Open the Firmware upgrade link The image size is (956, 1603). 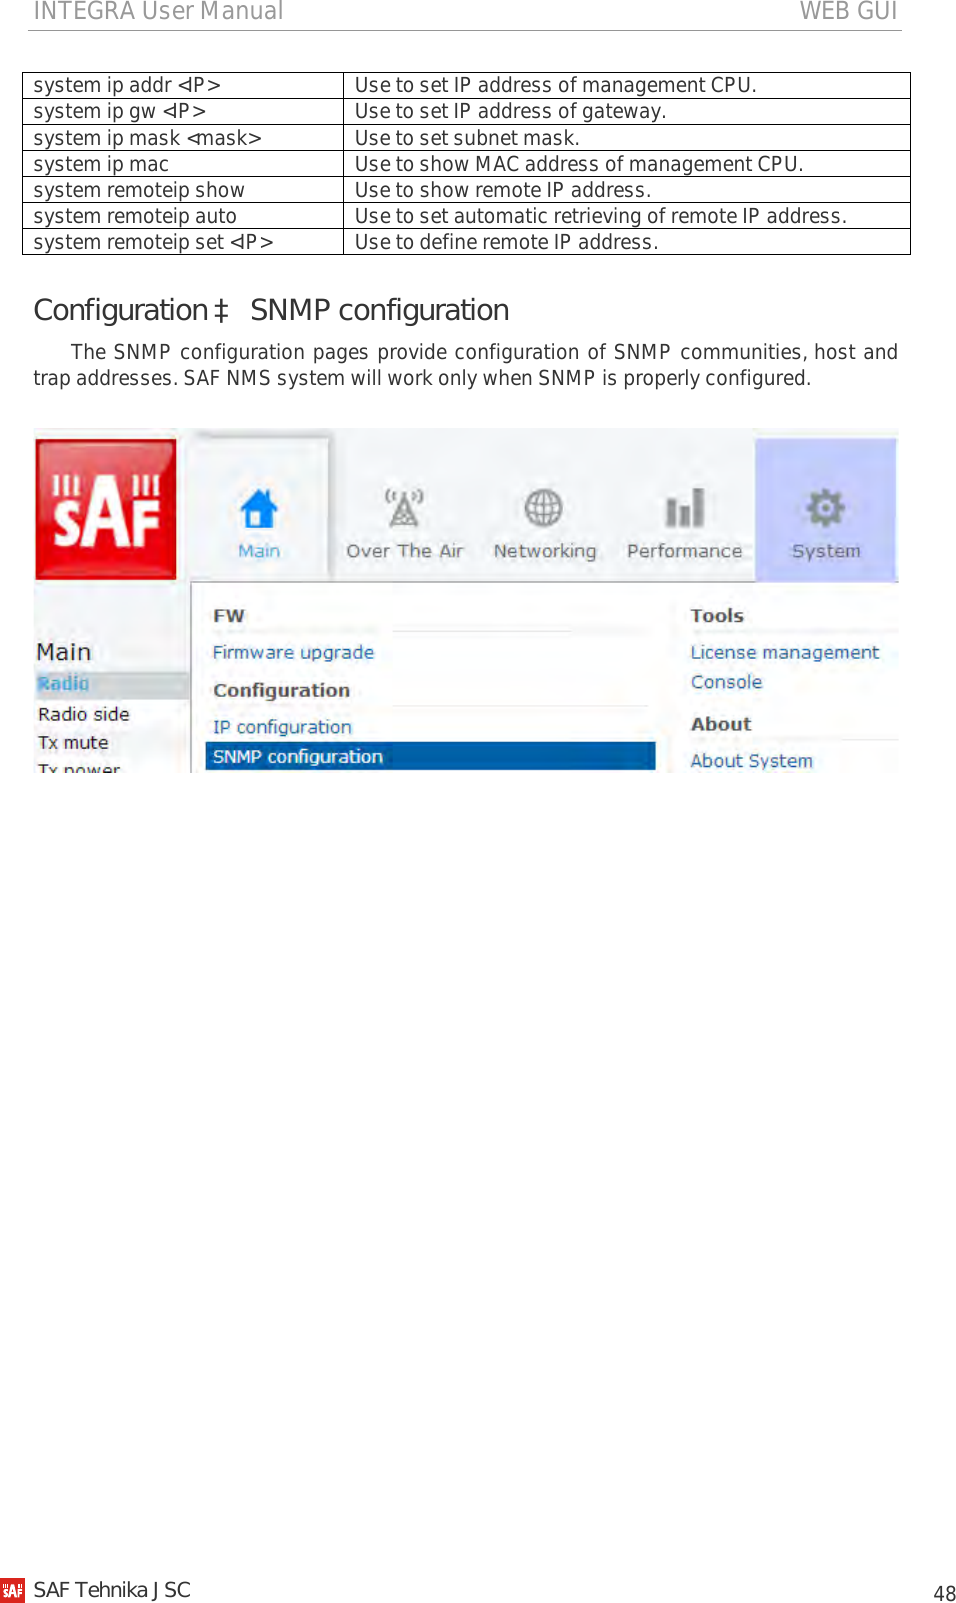point(293,652)
